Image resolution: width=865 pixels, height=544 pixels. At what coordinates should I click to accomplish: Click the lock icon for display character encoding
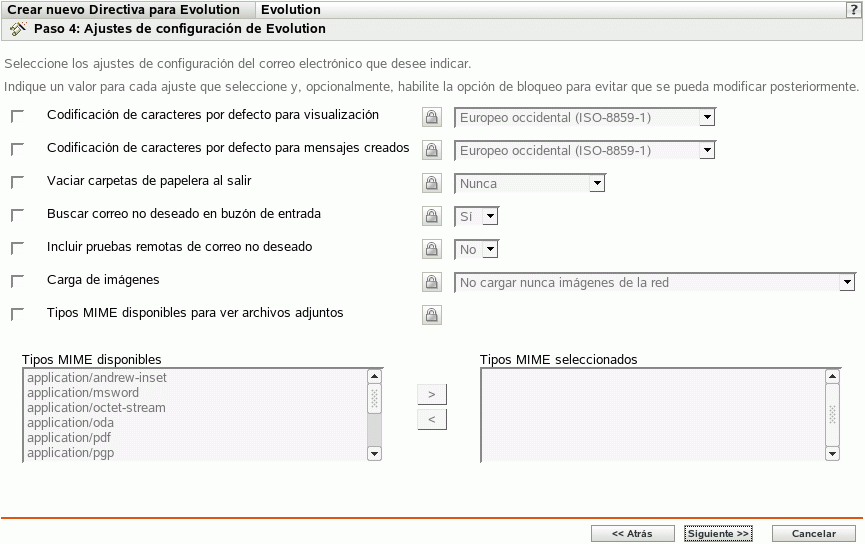coord(432,117)
